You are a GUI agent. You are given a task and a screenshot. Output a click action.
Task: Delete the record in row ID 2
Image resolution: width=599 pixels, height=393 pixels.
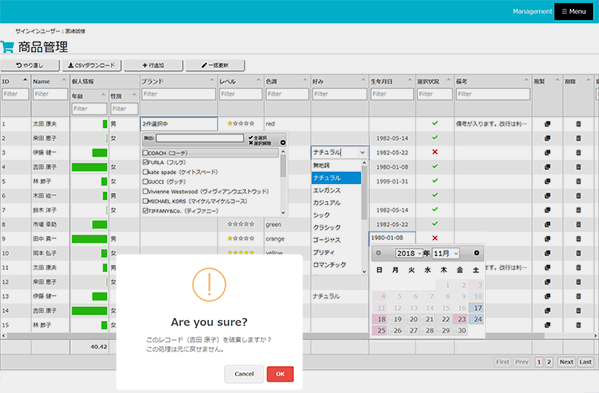coord(578,138)
